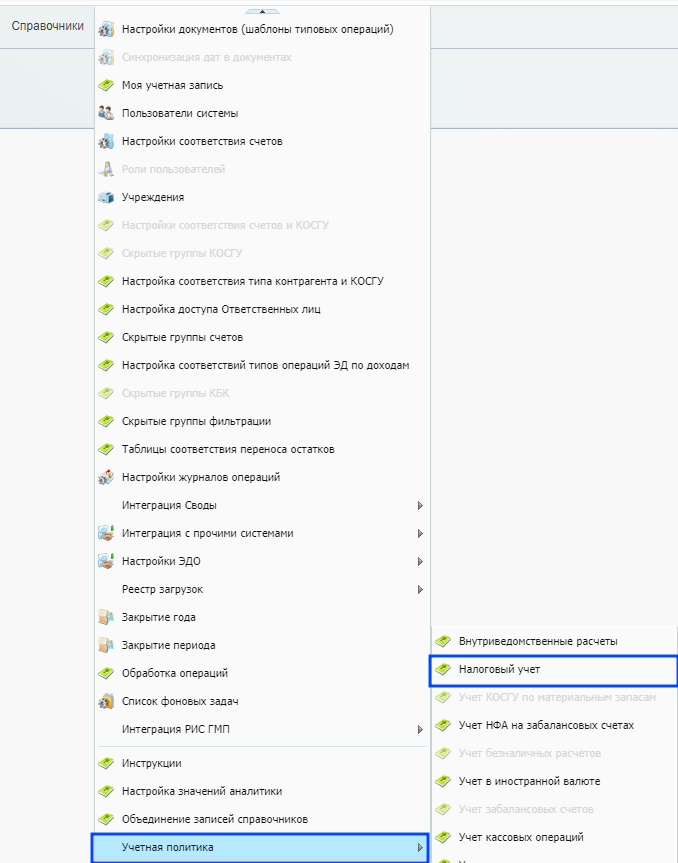Click icon beside Учет в иностранной валюте
Screen dimensions: 678x863
point(442,781)
